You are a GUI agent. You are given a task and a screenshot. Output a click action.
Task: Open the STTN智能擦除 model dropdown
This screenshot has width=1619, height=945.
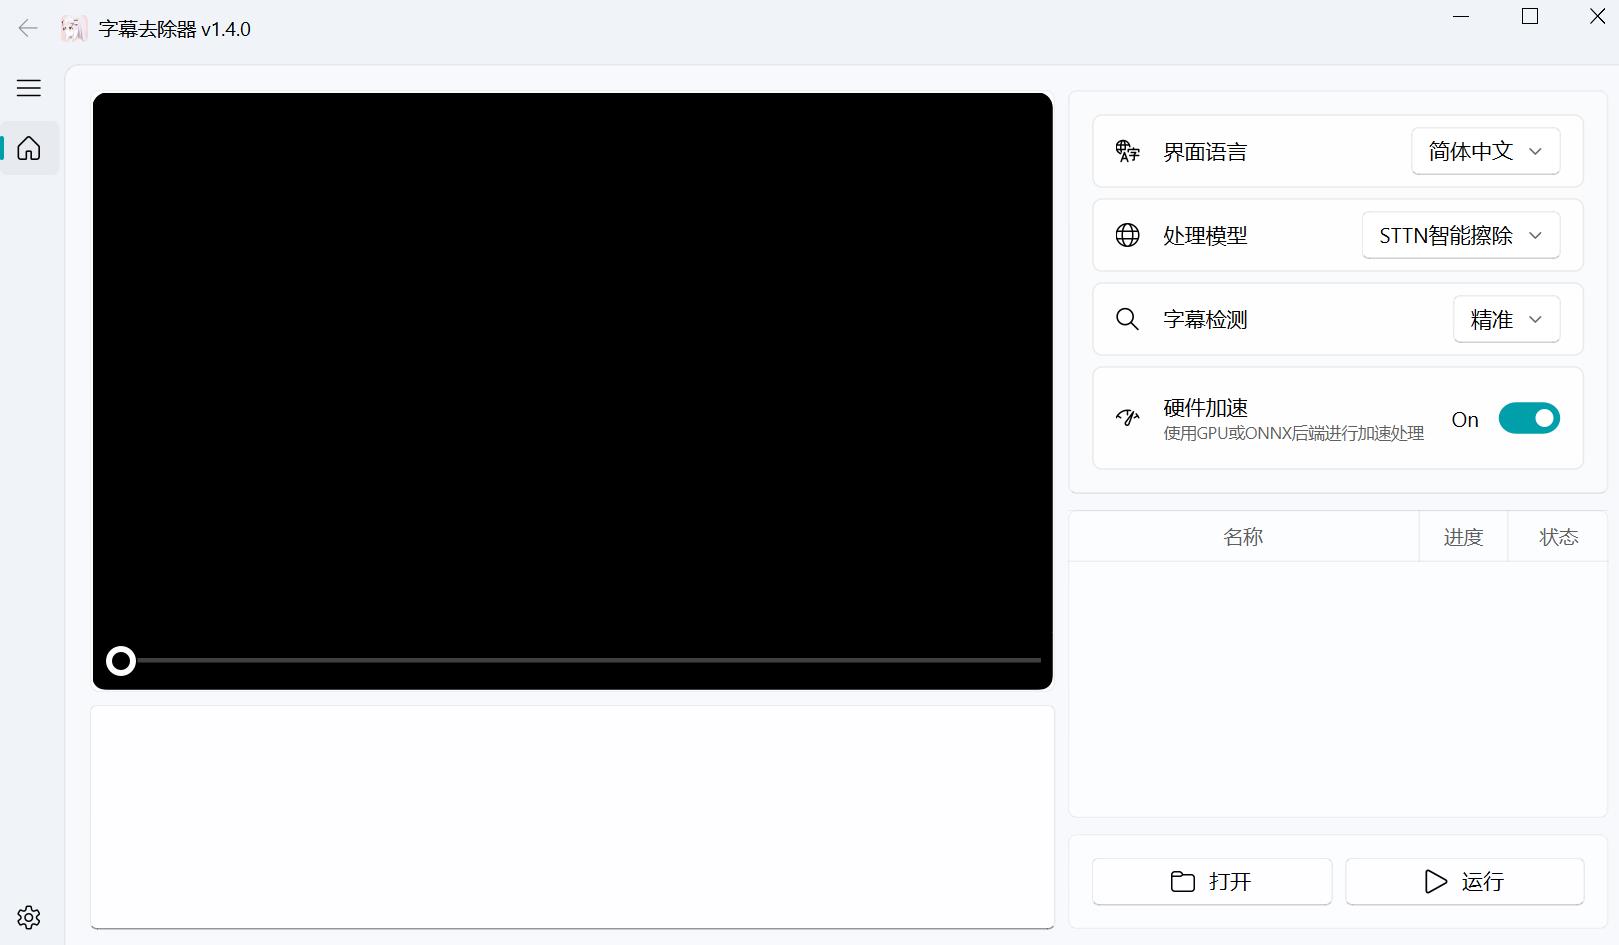(1460, 235)
